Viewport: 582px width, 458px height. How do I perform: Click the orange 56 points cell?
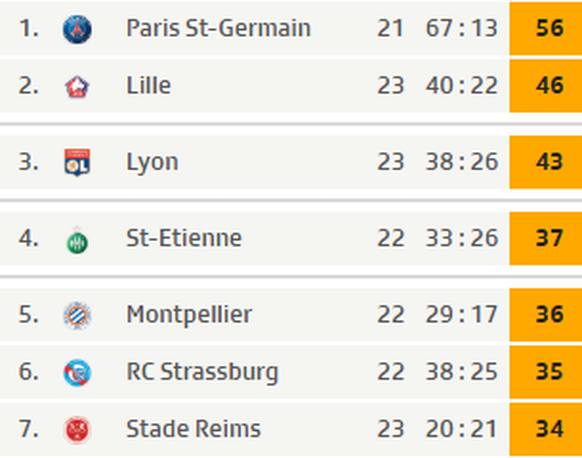point(546,28)
